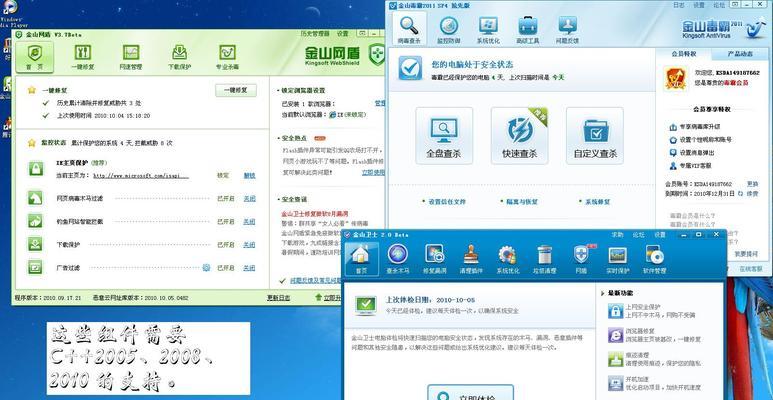Open red 金山卫士修复微软9月漏洞 news link
The height and width of the screenshot is (400, 773).
pyautogui.click(x=315, y=214)
